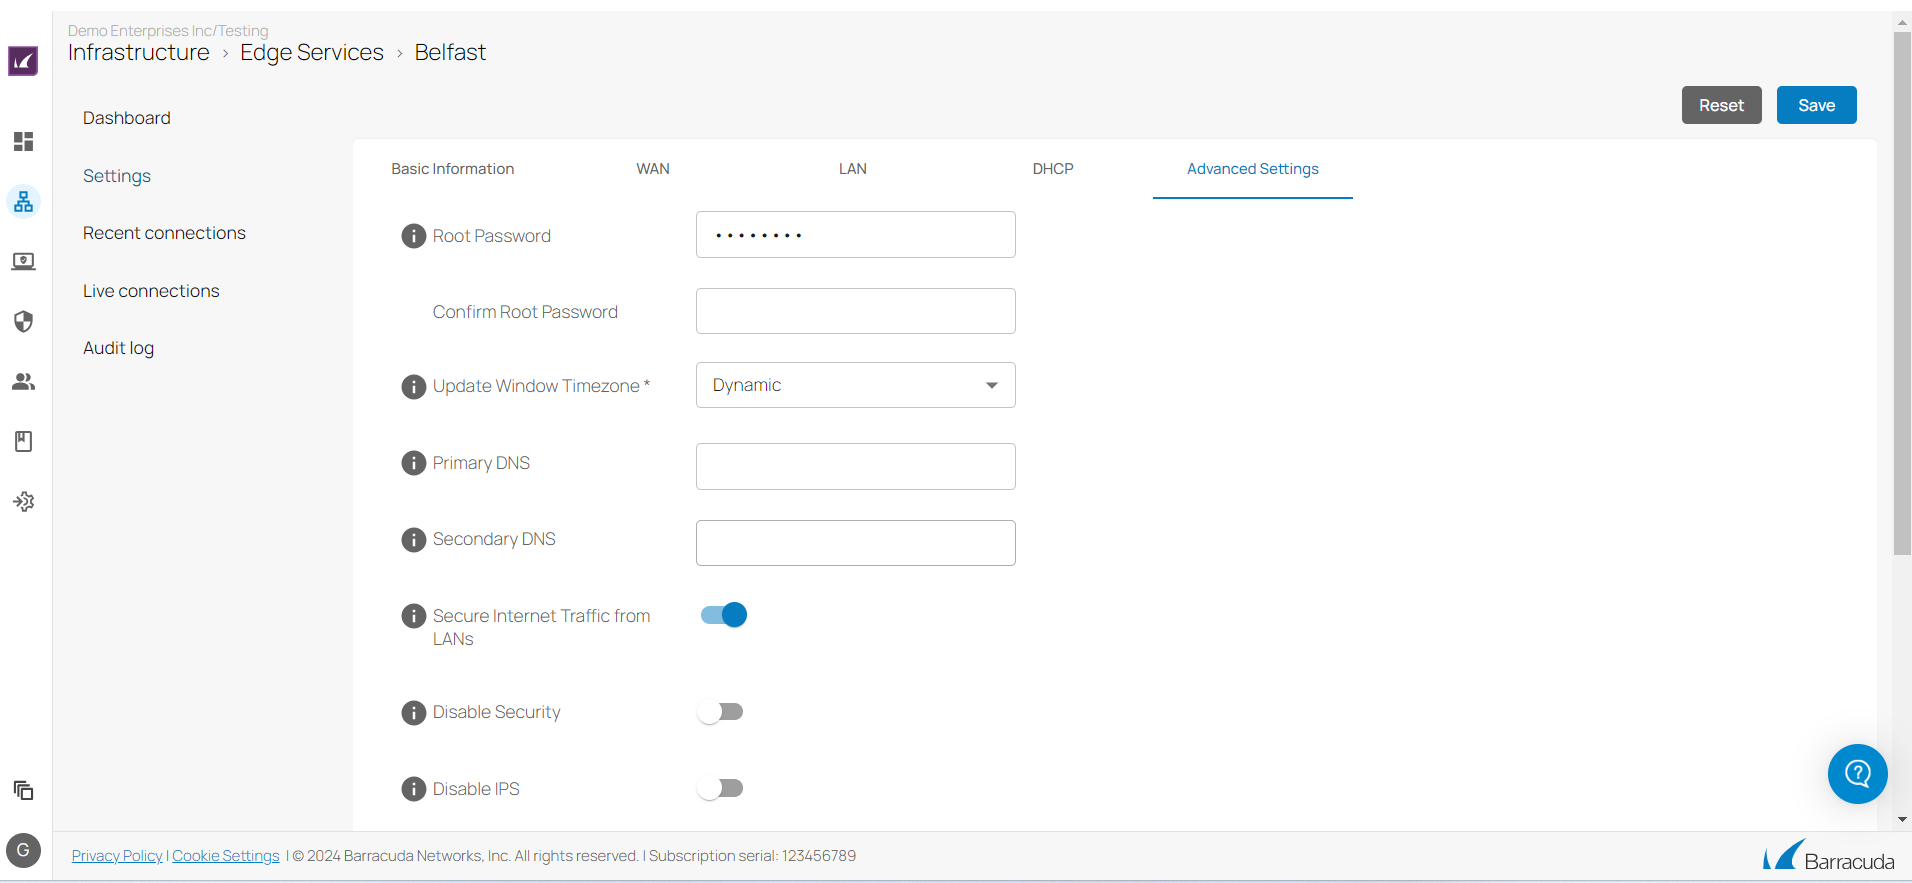
Task: Click the scrollbar up arrow
Action: (x=1902, y=22)
